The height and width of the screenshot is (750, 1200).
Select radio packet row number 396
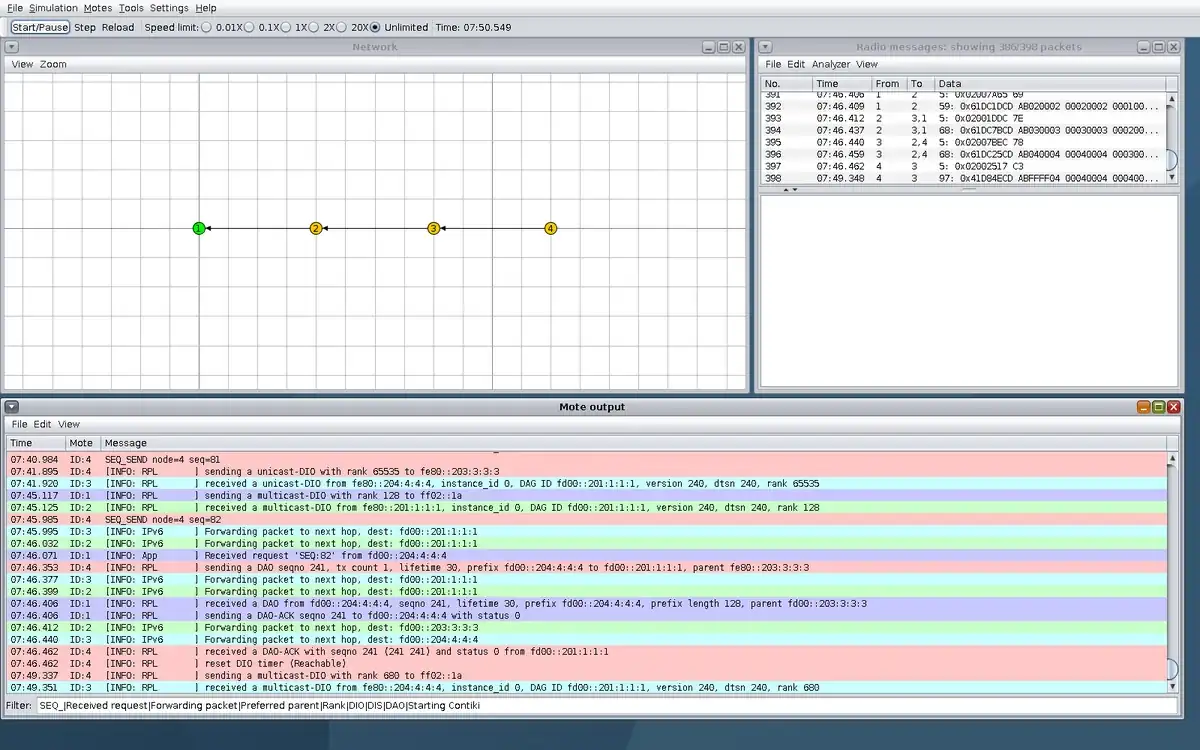click(x=963, y=154)
